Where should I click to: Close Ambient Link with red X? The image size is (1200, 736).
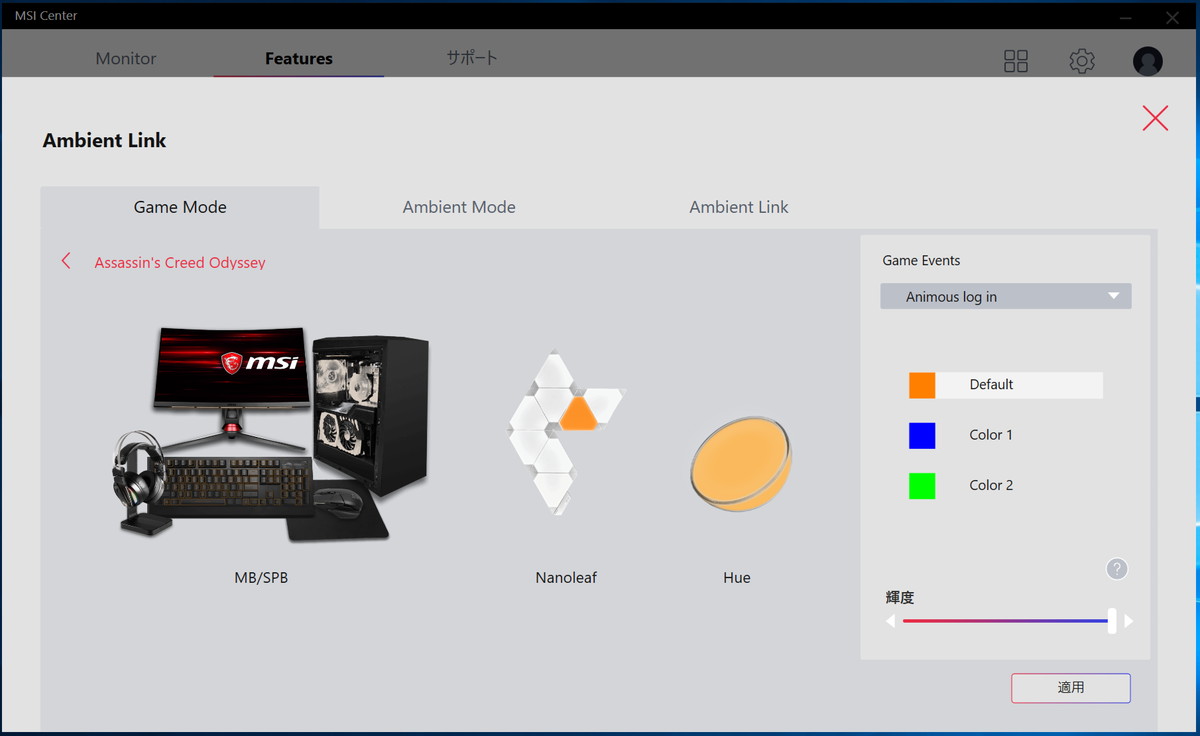coord(1155,119)
